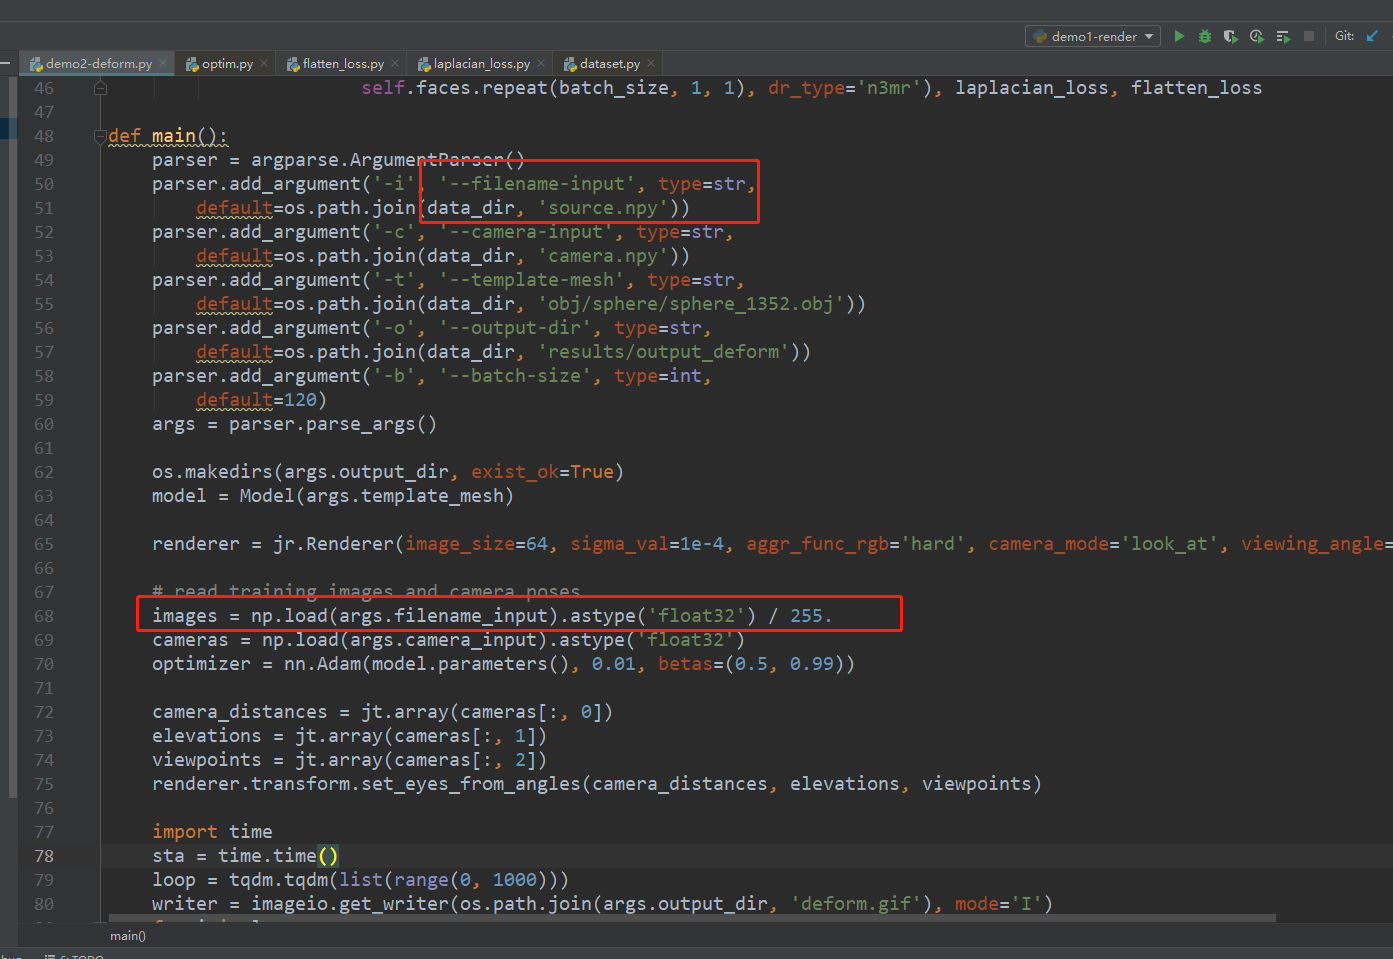Image resolution: width=1393 pixels, height=959 pixels.
Task: Click the Profile run icon
Action: 1257,36
